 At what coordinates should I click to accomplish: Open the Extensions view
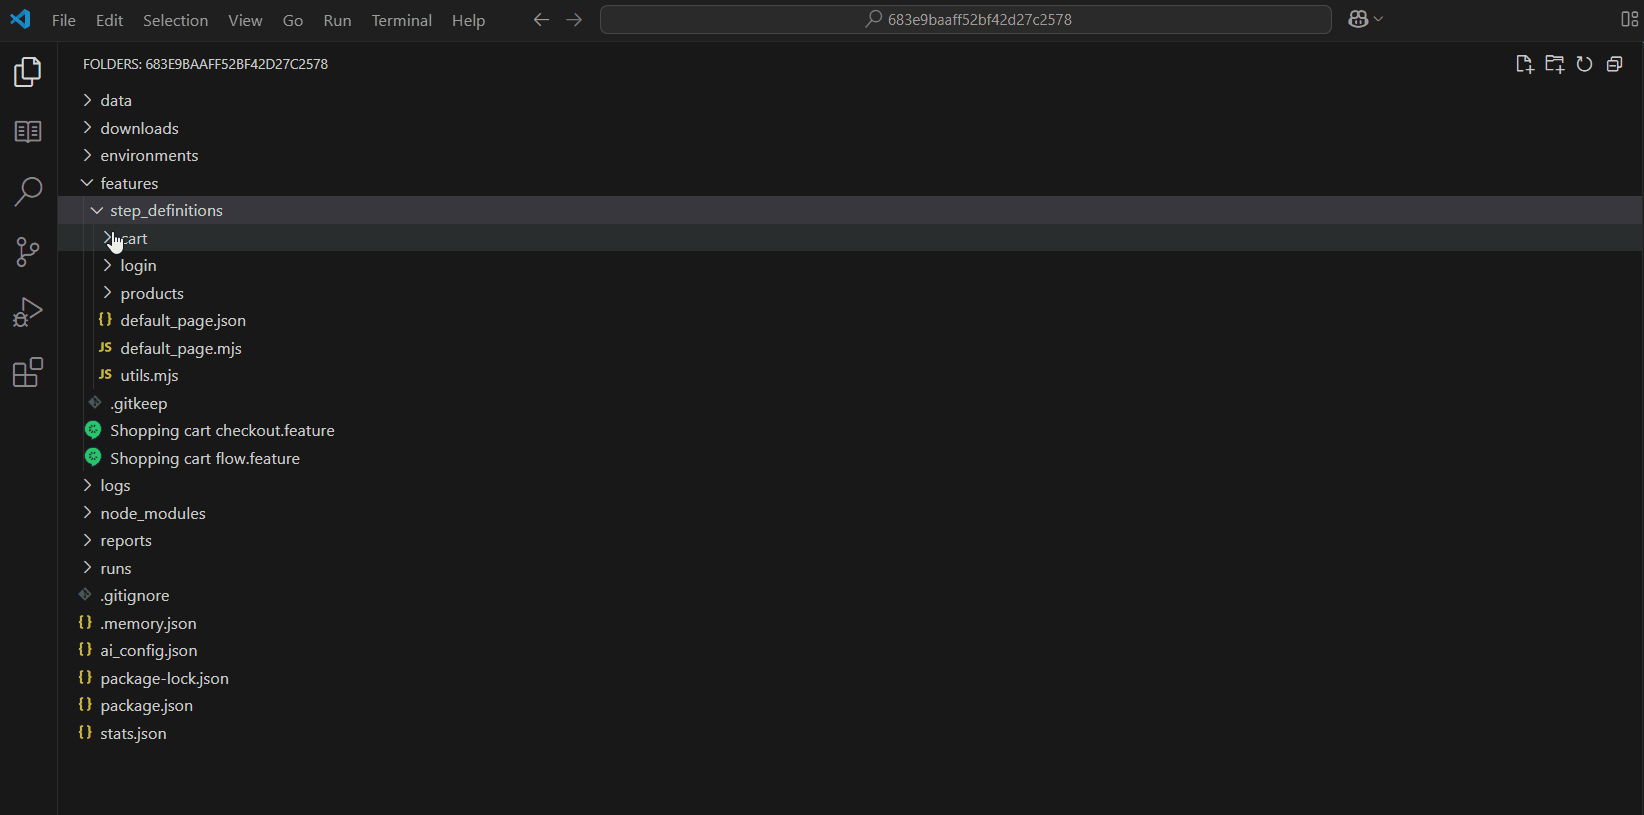pos(28,373)
